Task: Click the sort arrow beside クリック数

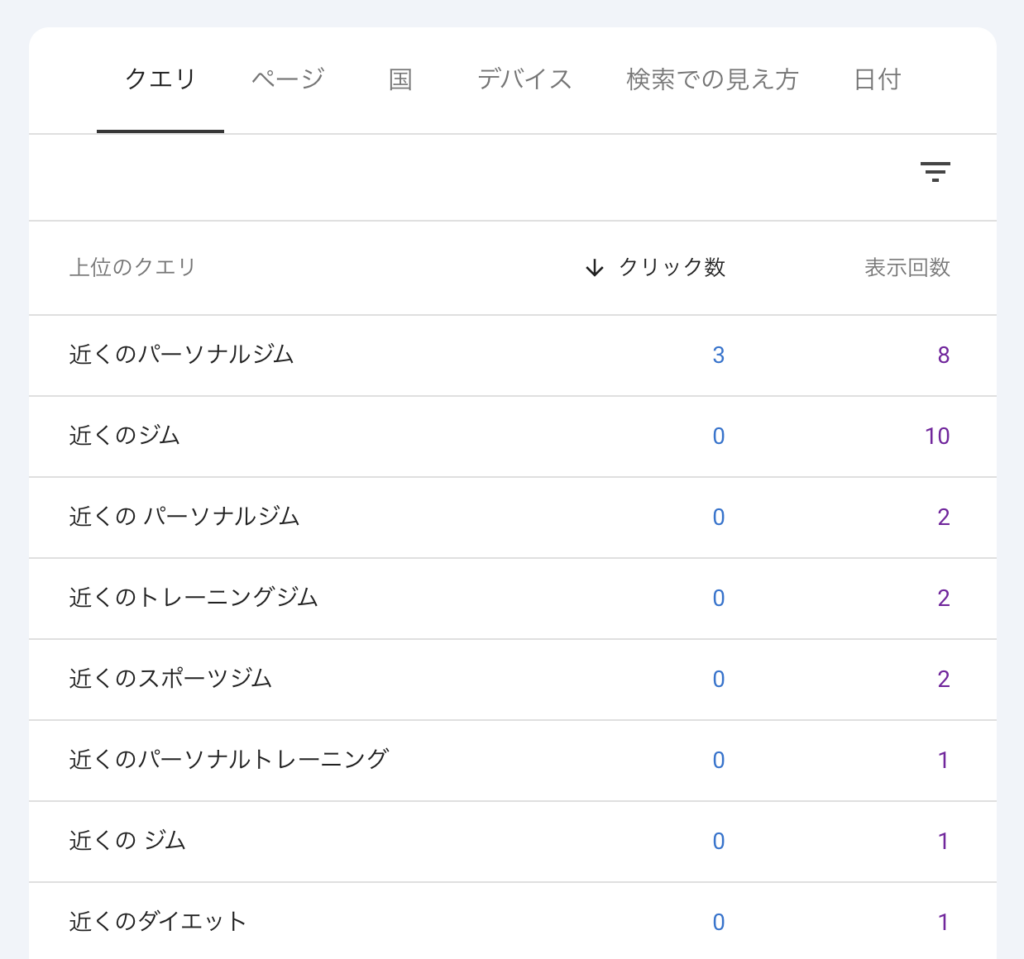Action: point(595,268)
